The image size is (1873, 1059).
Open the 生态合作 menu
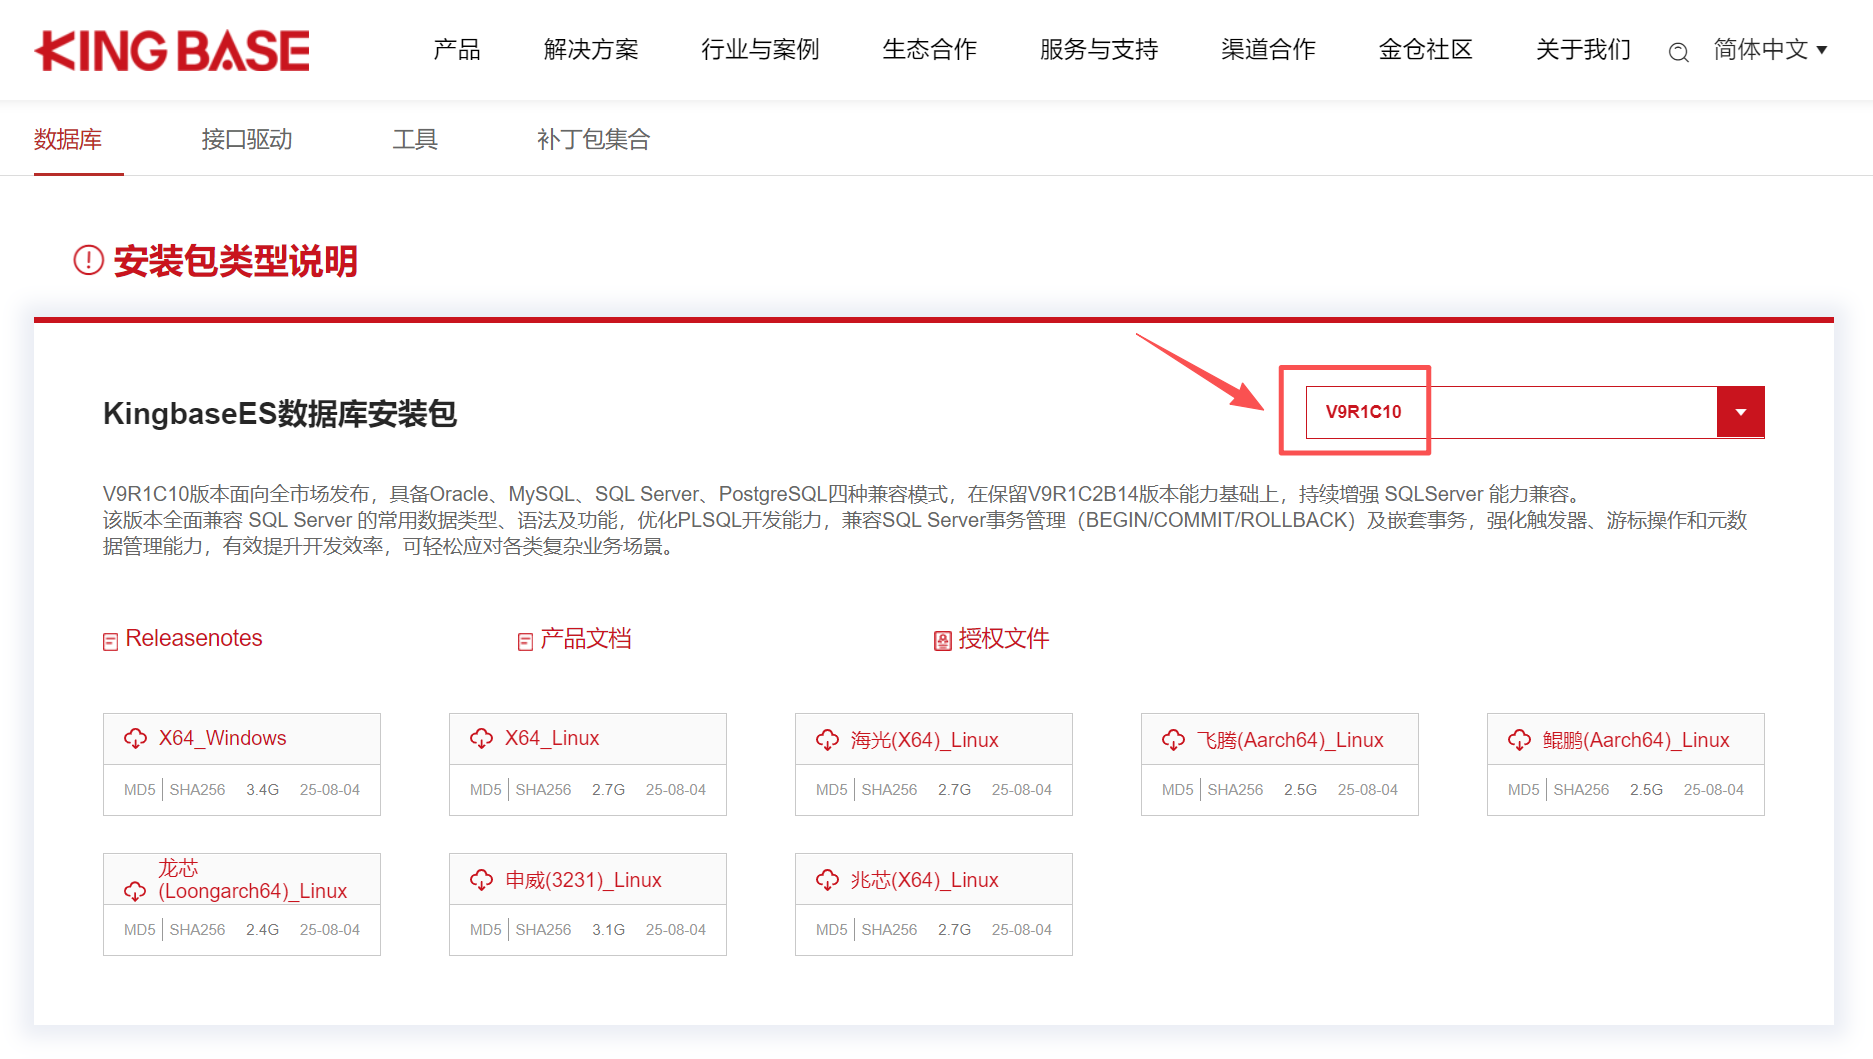(x=929, y=49)
